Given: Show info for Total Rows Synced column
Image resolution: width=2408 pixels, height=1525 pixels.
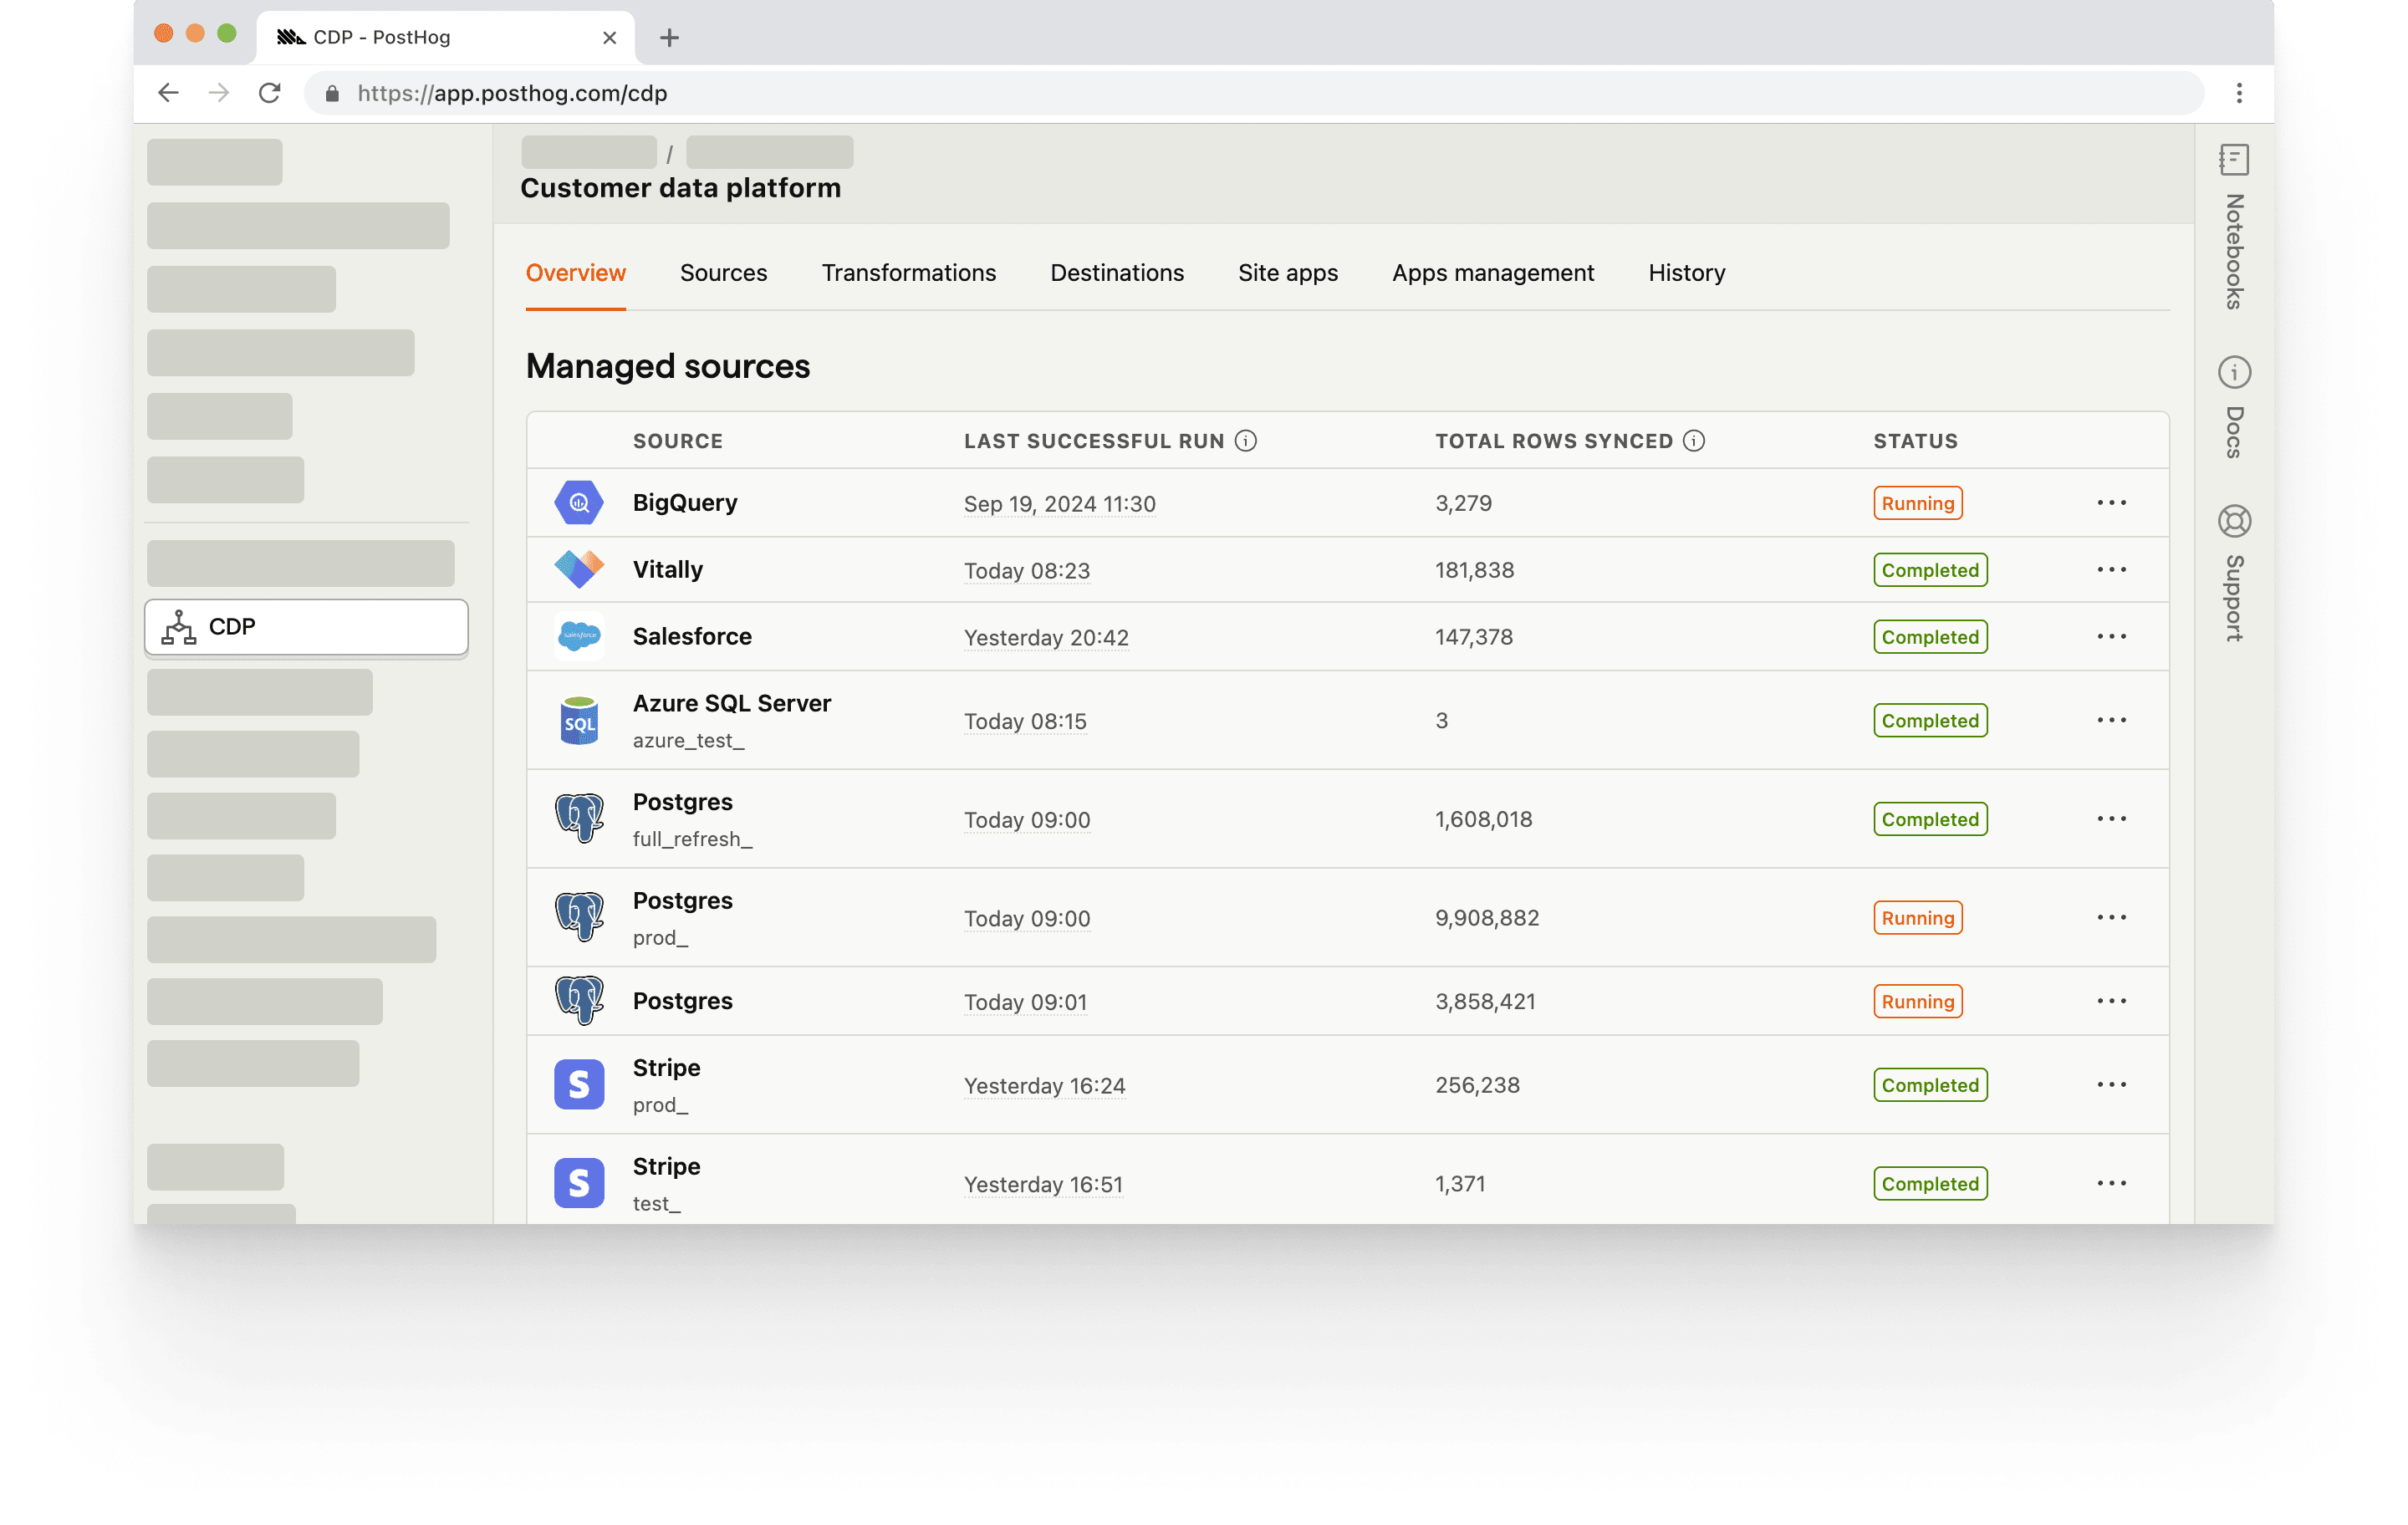Looking at the screenshot, I should [1693, 441].
